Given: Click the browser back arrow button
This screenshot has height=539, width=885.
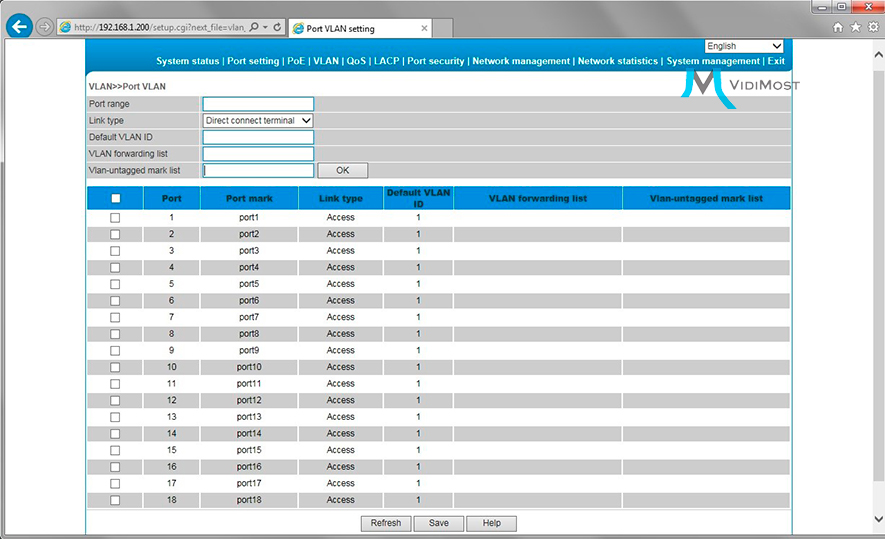Looking at the screenshot, I should coord(18,27).
